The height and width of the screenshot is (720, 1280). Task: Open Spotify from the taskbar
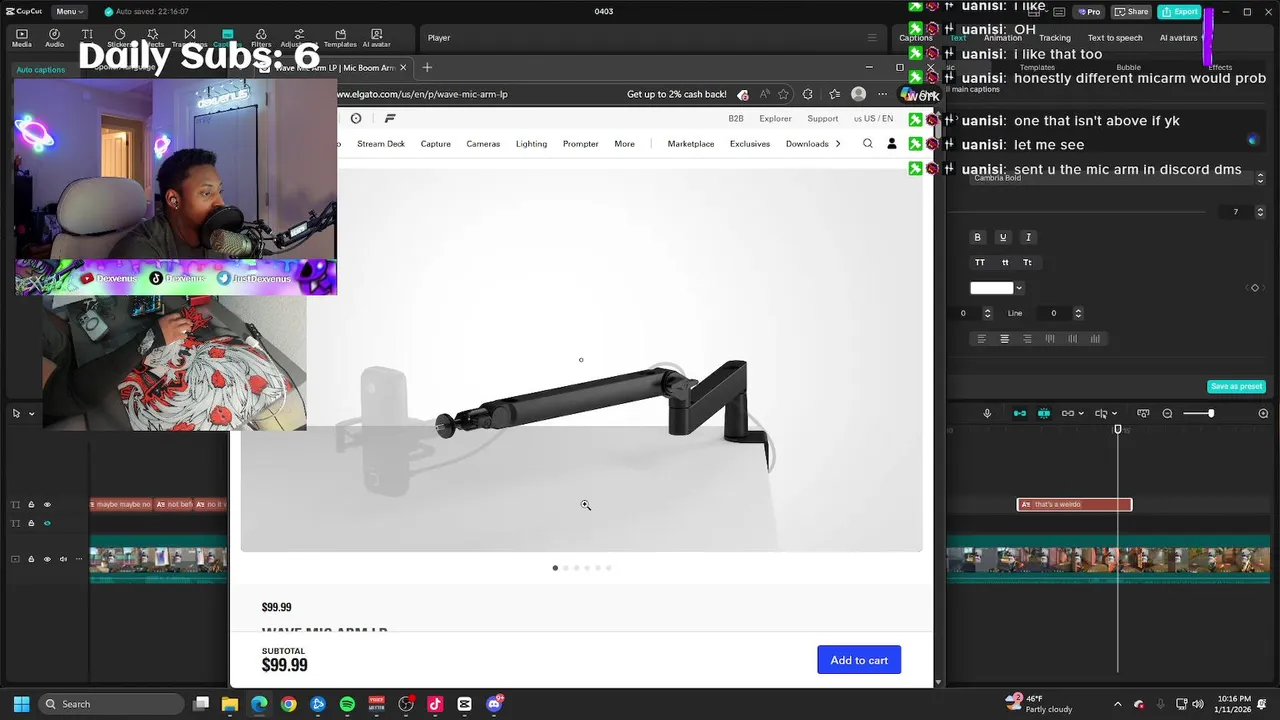click(x=347, y=704)
